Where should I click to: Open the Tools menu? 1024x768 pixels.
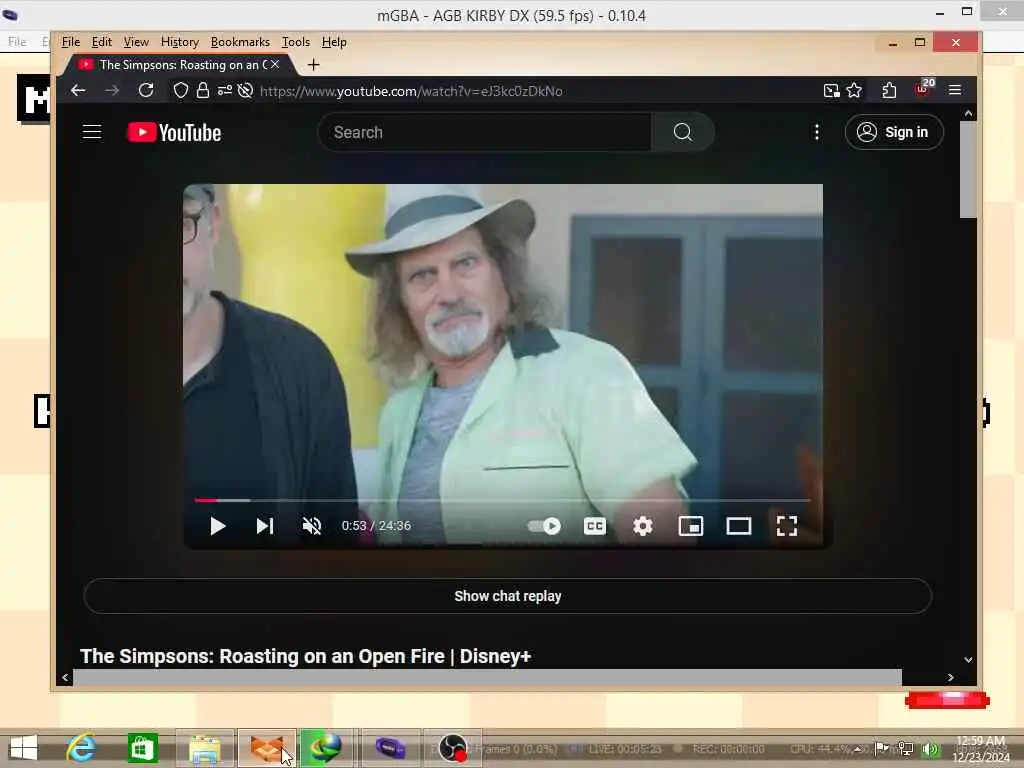(x=296, y=42)
